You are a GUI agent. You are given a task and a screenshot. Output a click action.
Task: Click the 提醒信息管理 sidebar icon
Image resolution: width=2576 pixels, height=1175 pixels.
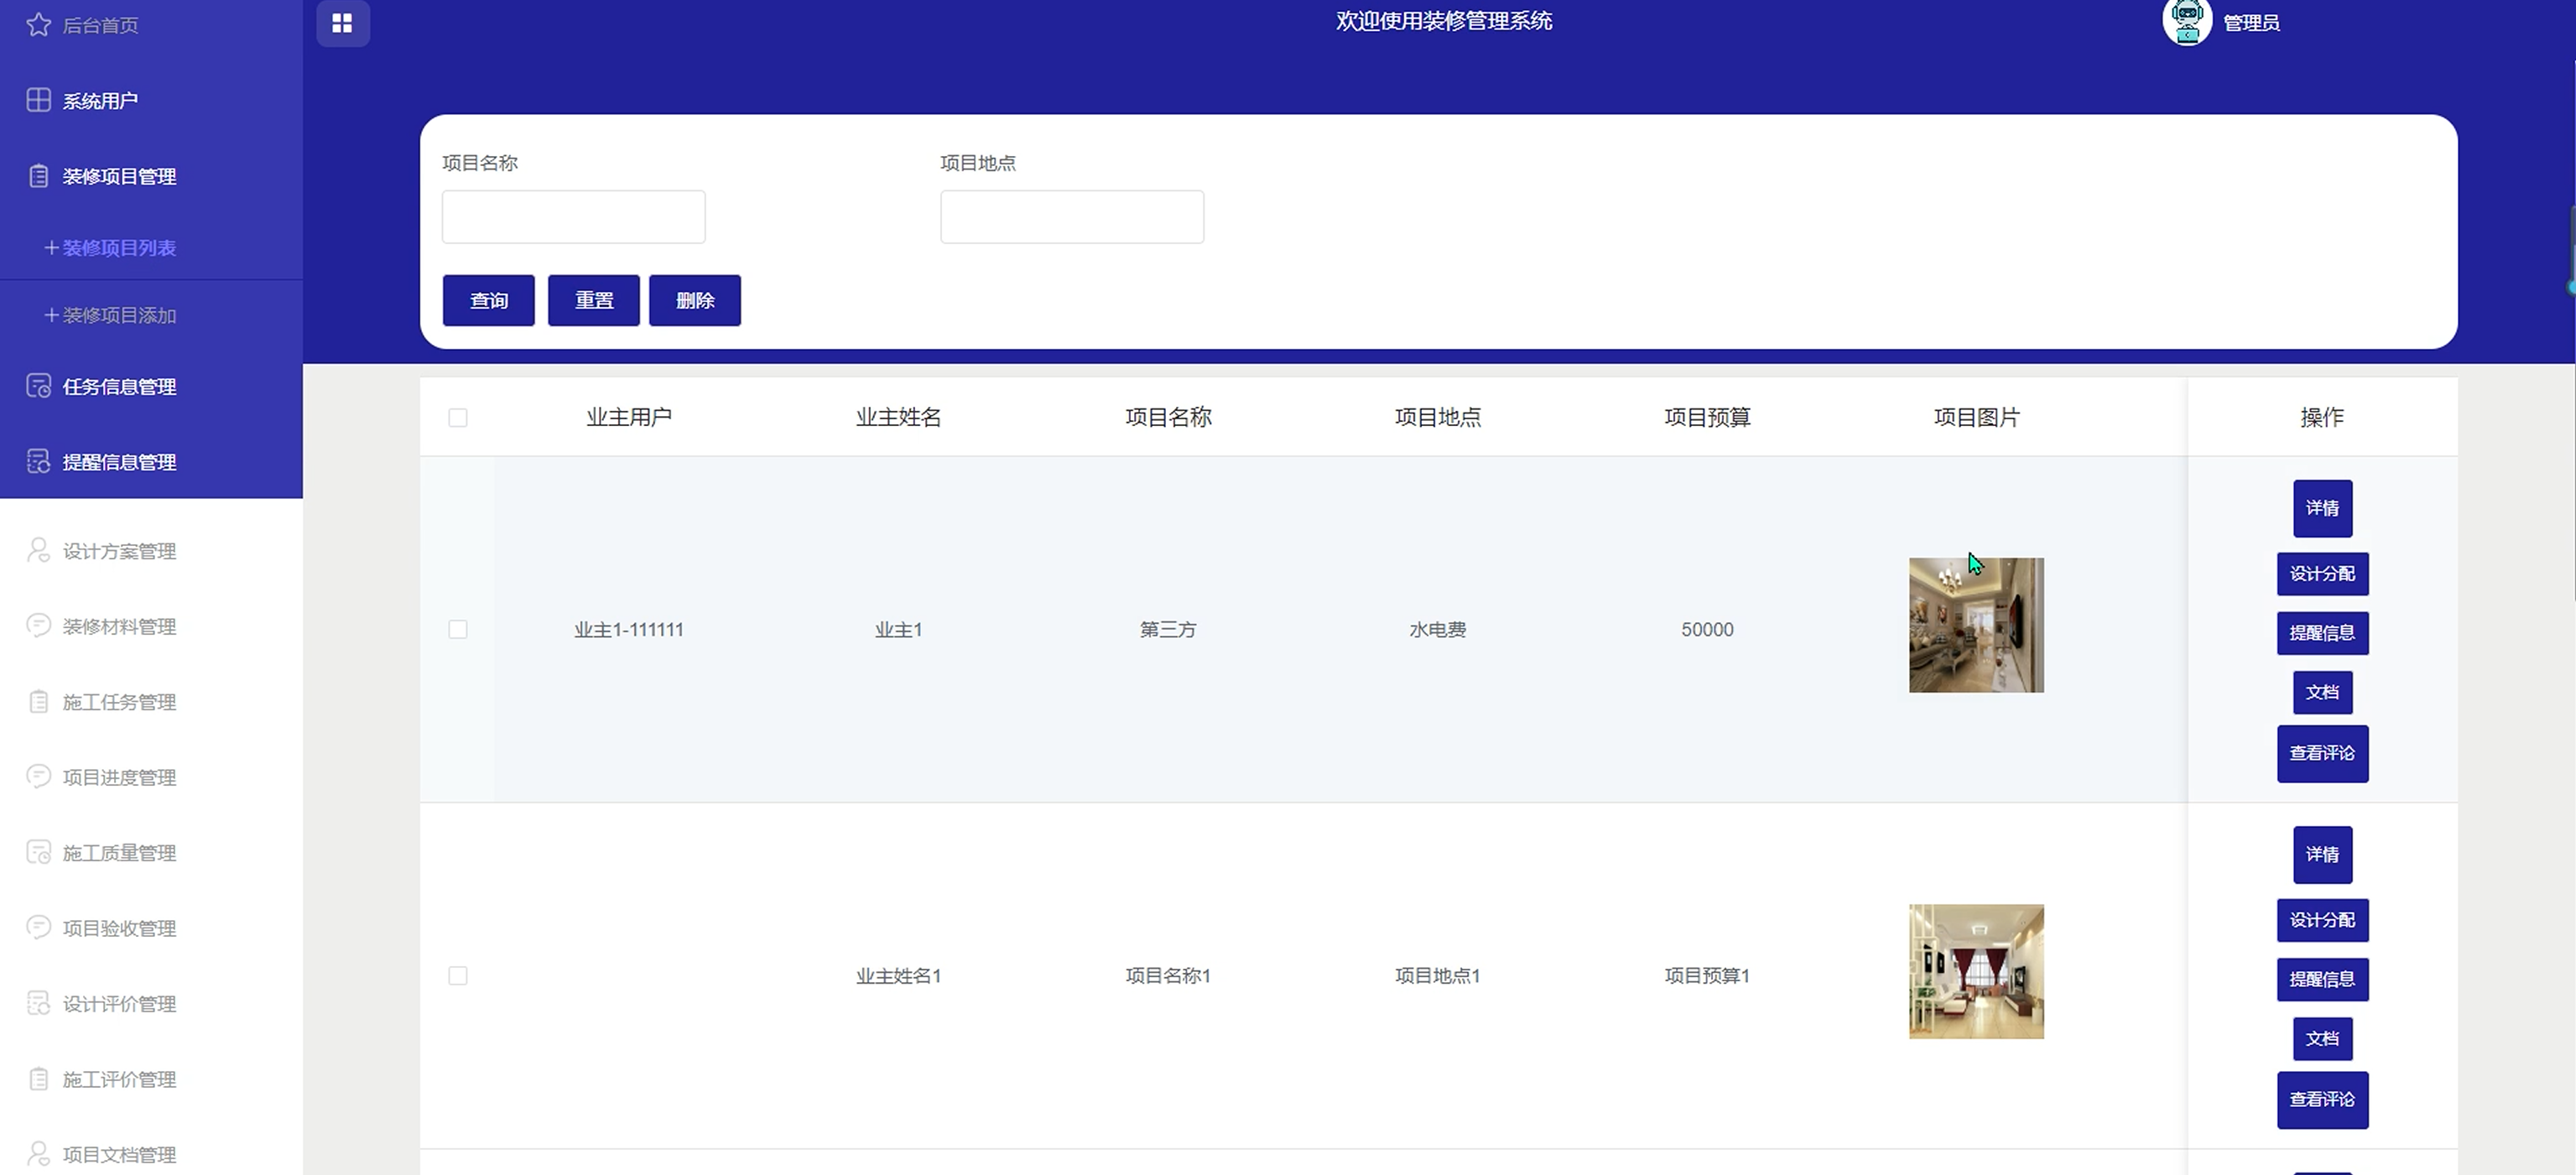tap(38, 461)
